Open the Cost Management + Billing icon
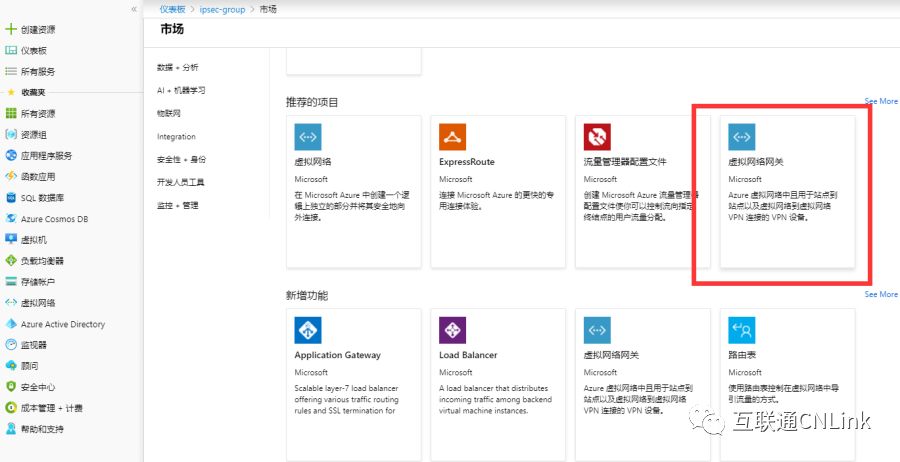Viewport: 900px width, 462px height. [10, 408]
